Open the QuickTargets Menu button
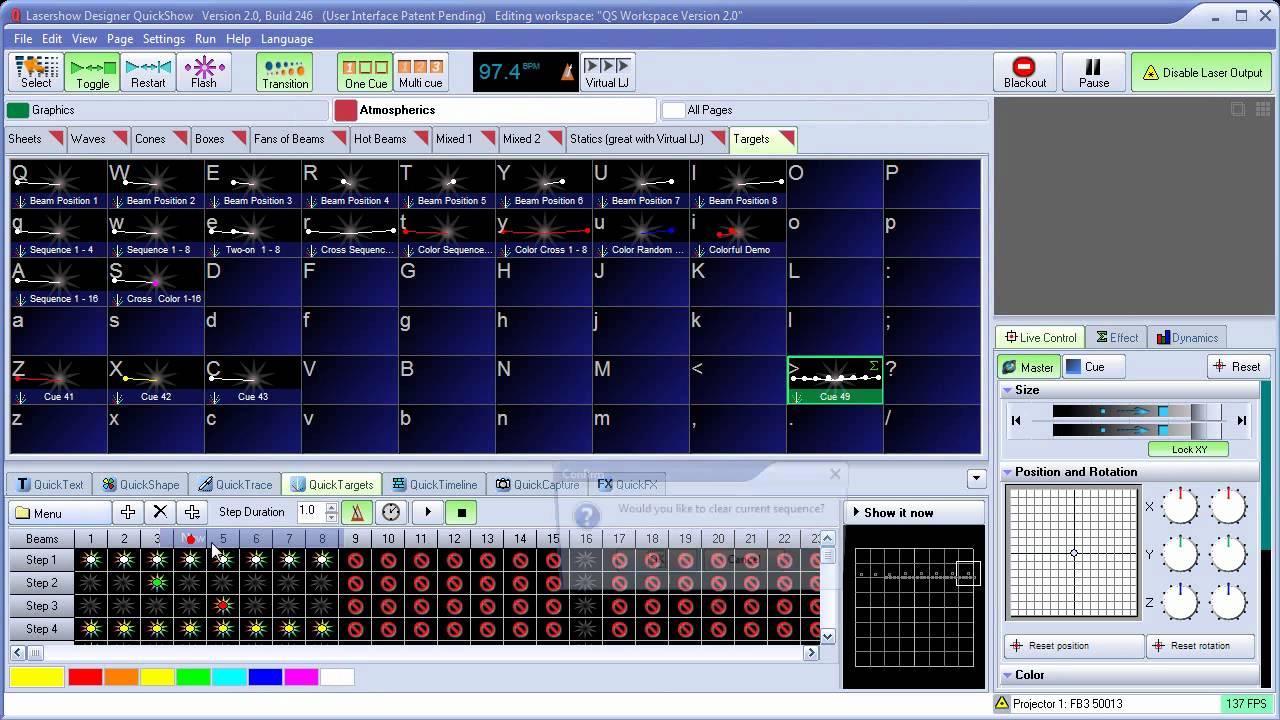This screenshot has height=720, width=1280. (61, 513)
